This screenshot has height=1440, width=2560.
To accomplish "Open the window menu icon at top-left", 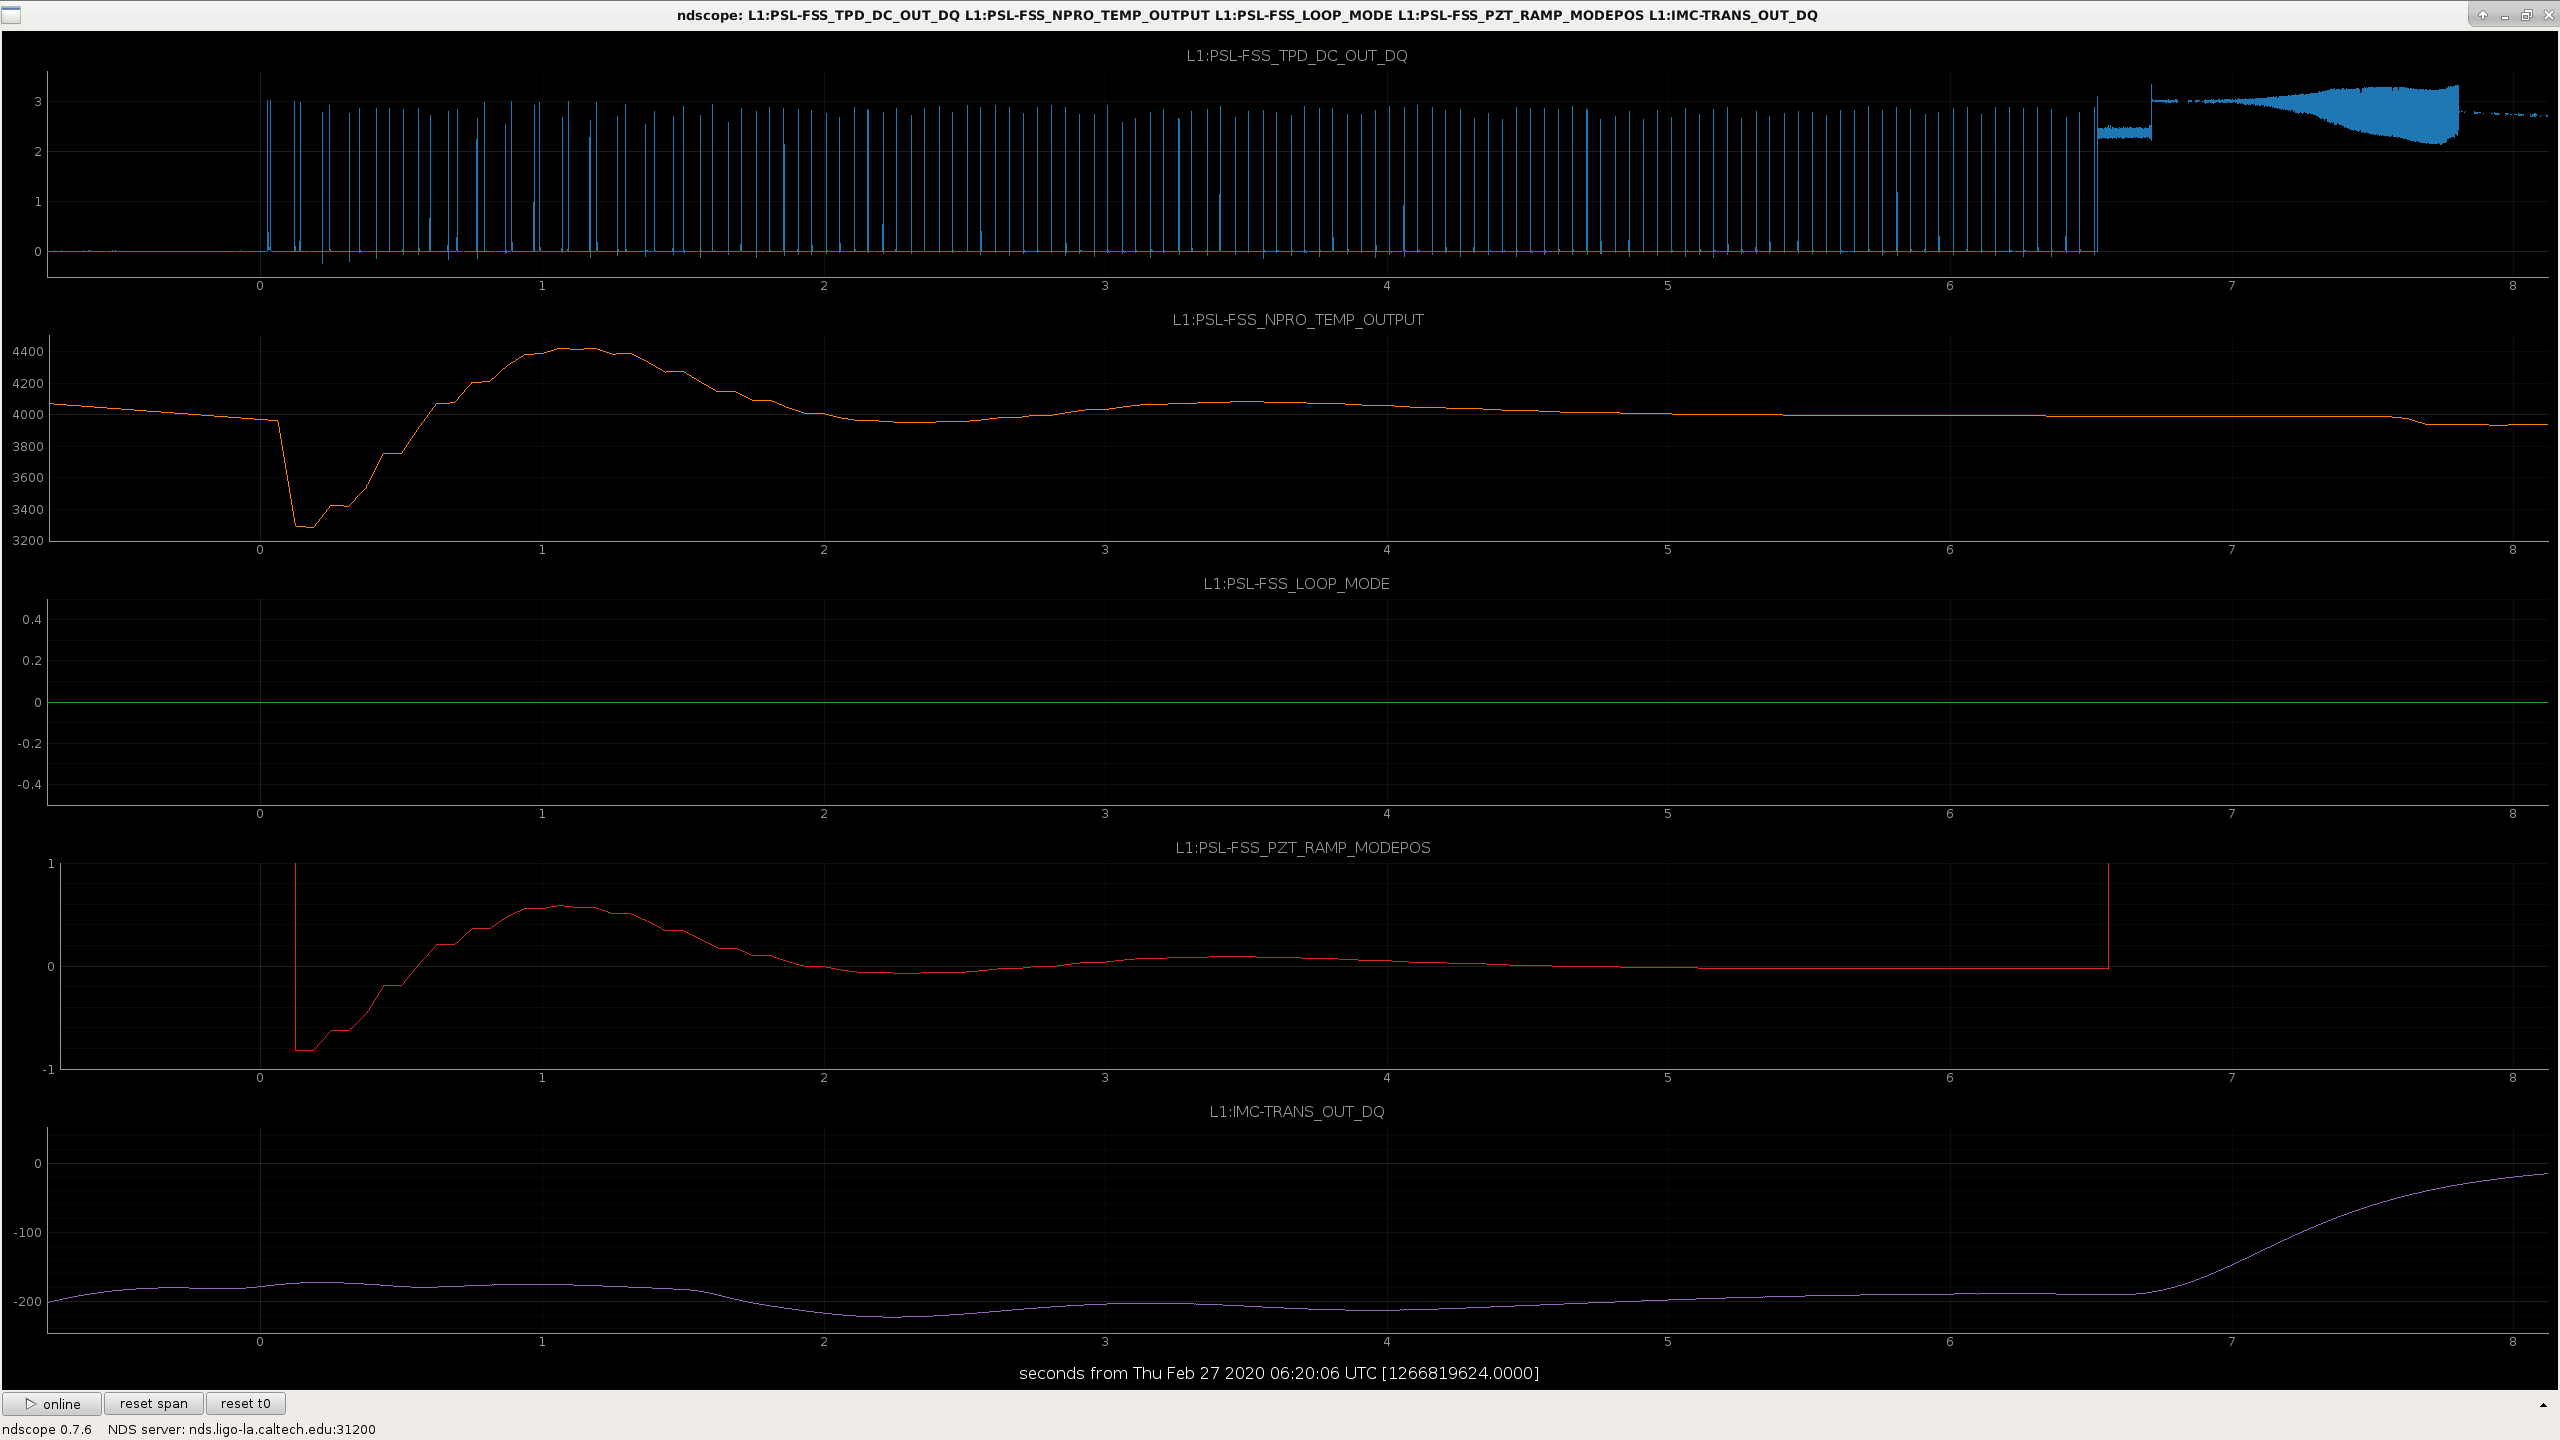I will [11, 15].
